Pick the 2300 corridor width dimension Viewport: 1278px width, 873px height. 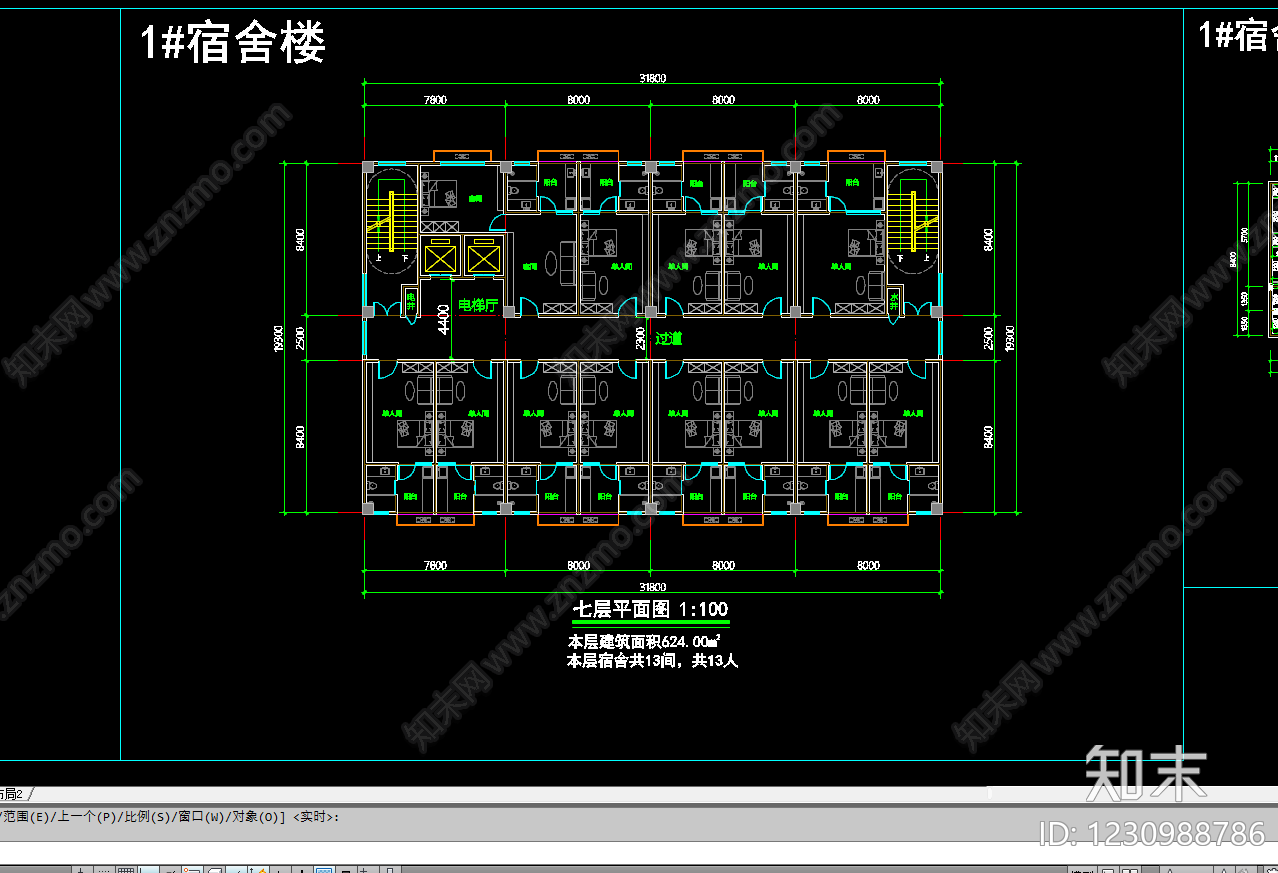pyautogui.click(x=641, y=338)
